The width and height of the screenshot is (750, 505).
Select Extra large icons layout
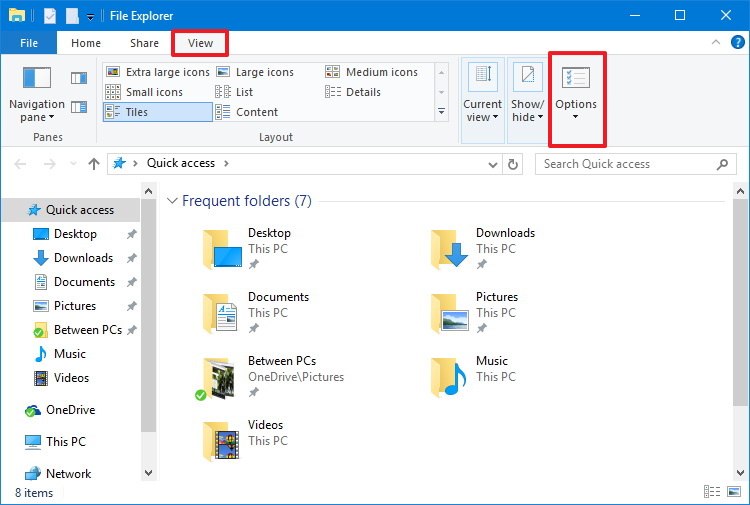pyautogui.click(x=158, y=72)
